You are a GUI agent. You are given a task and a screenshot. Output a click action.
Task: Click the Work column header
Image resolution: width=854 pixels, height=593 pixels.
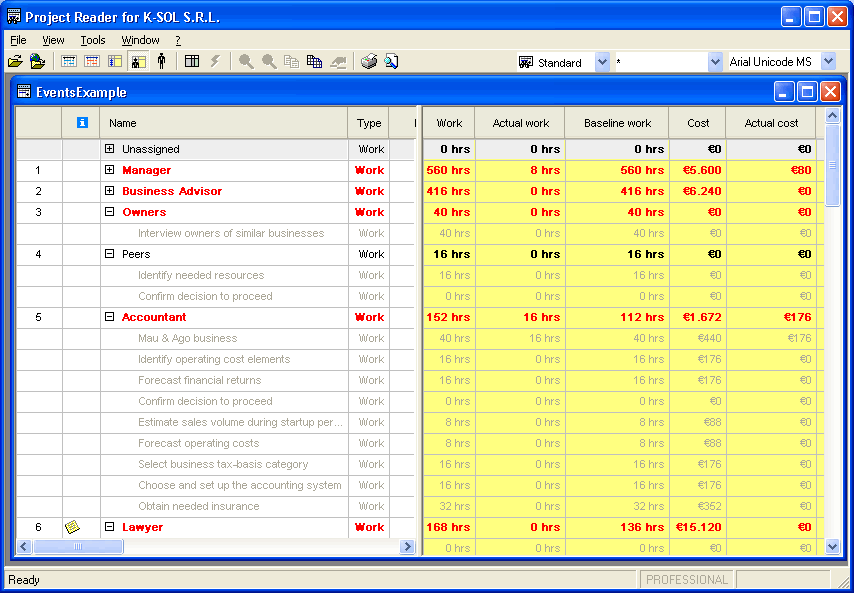[449, 123]
